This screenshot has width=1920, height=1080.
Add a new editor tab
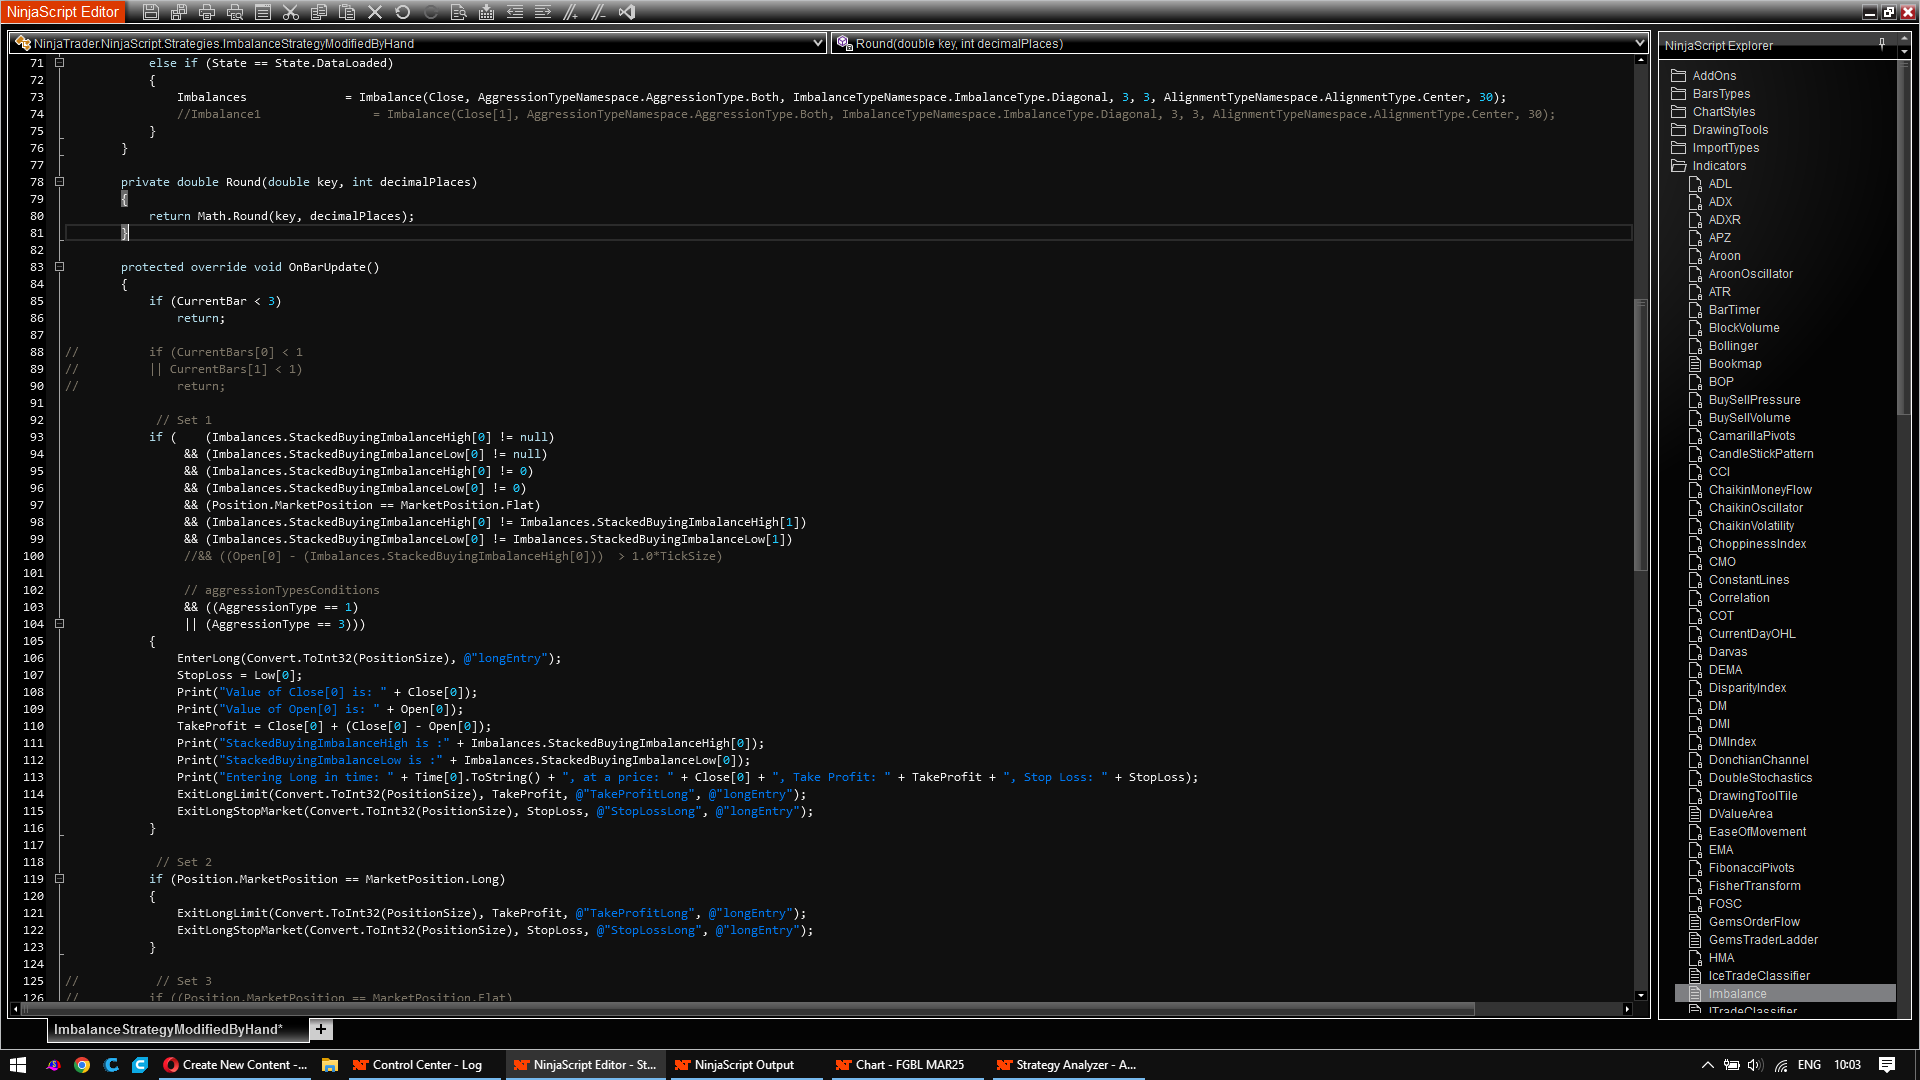[x=320, y=1029]
